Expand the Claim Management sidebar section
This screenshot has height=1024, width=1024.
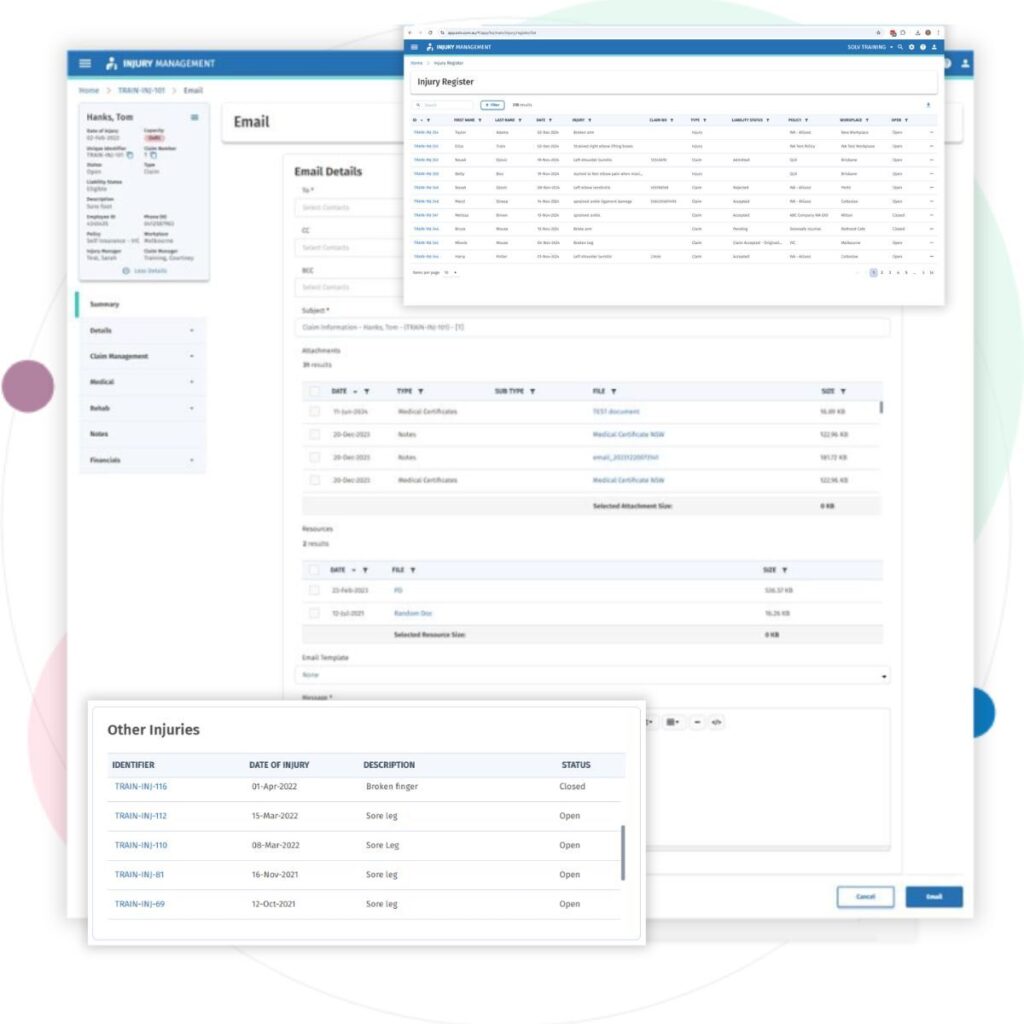pyautogui.click(x=140, y=355)
